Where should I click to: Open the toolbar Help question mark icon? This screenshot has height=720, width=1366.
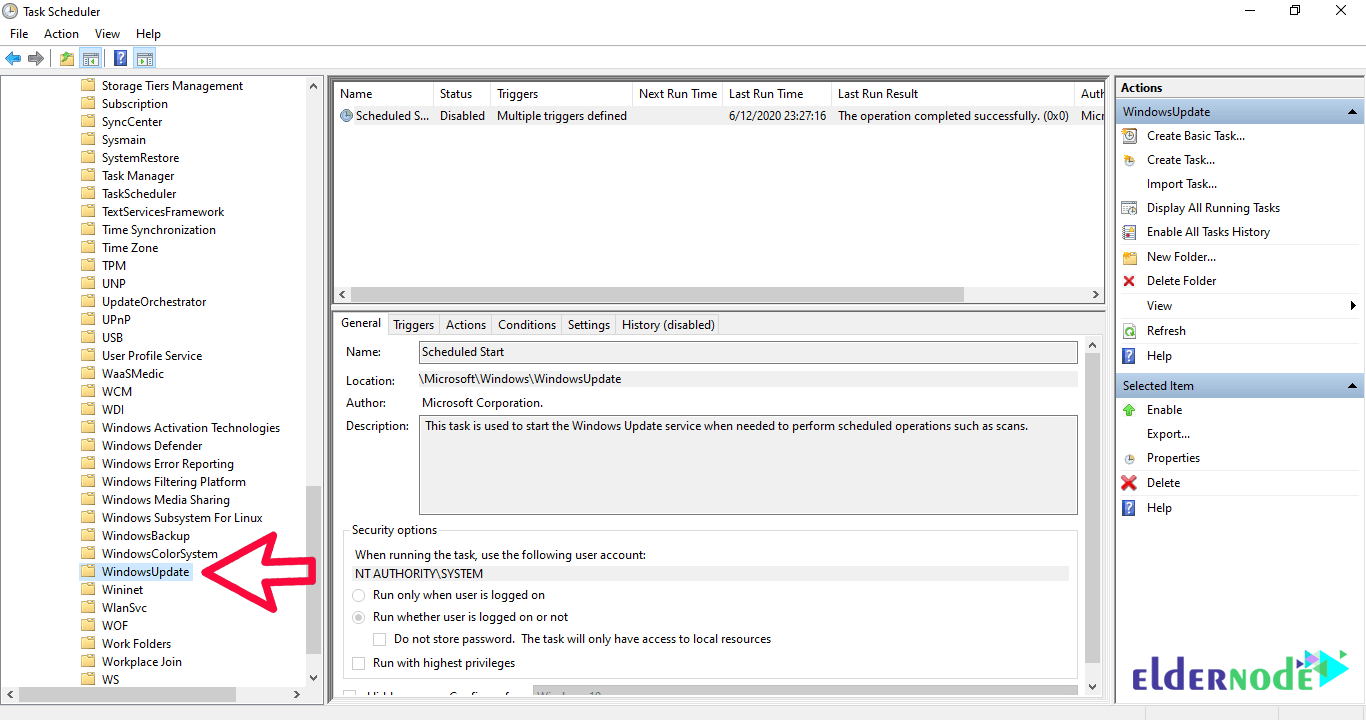tap(121, 58)
